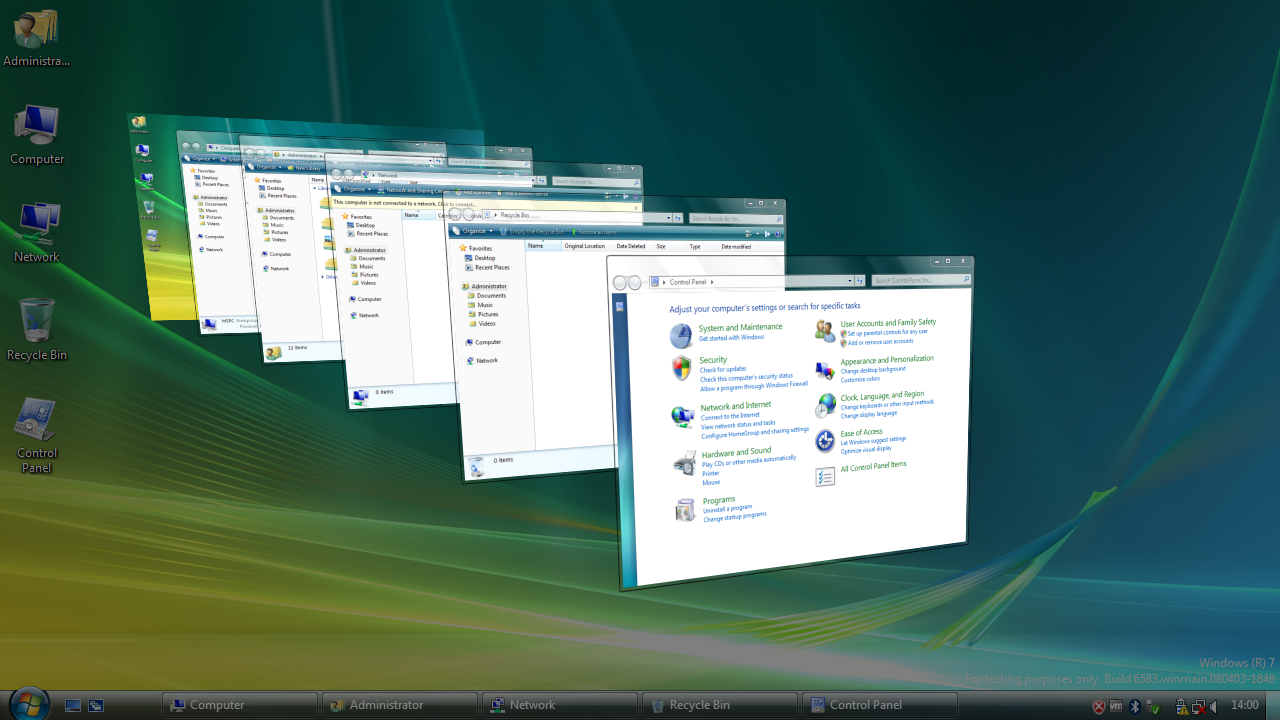
Task: Open Control Panel address bar dropdown arrow
Action: (850, 281)
